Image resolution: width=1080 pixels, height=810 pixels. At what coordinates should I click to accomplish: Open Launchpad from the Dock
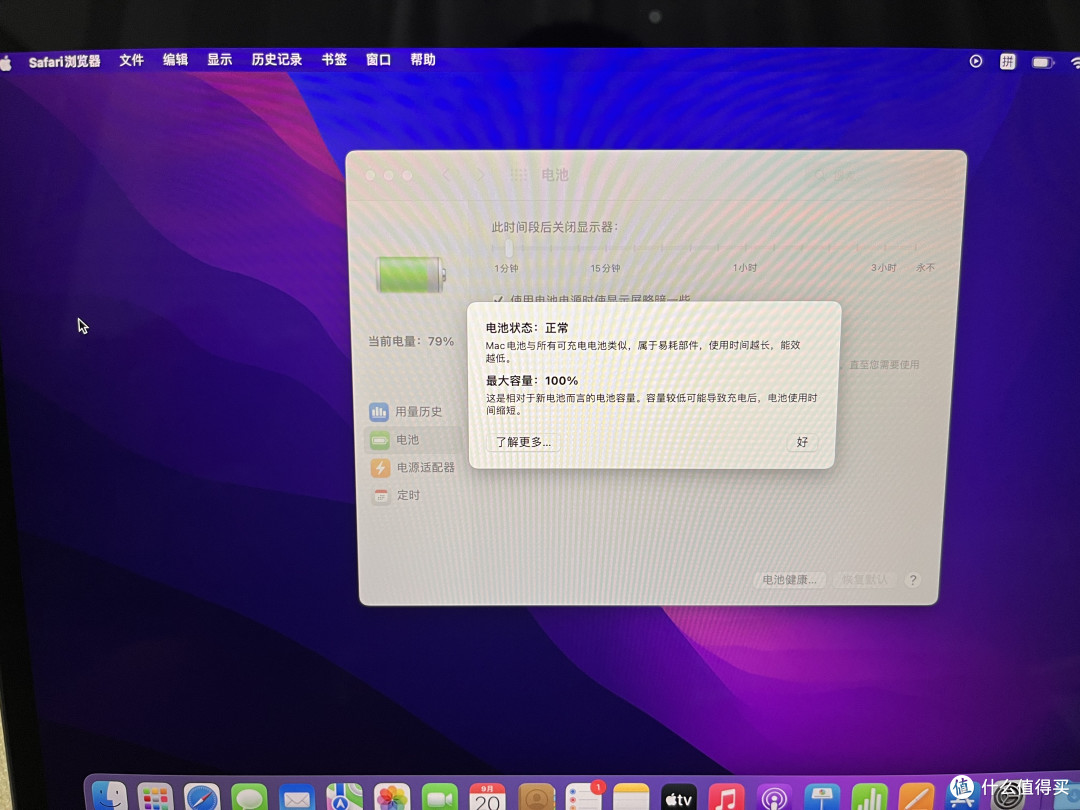pos(155,798)
